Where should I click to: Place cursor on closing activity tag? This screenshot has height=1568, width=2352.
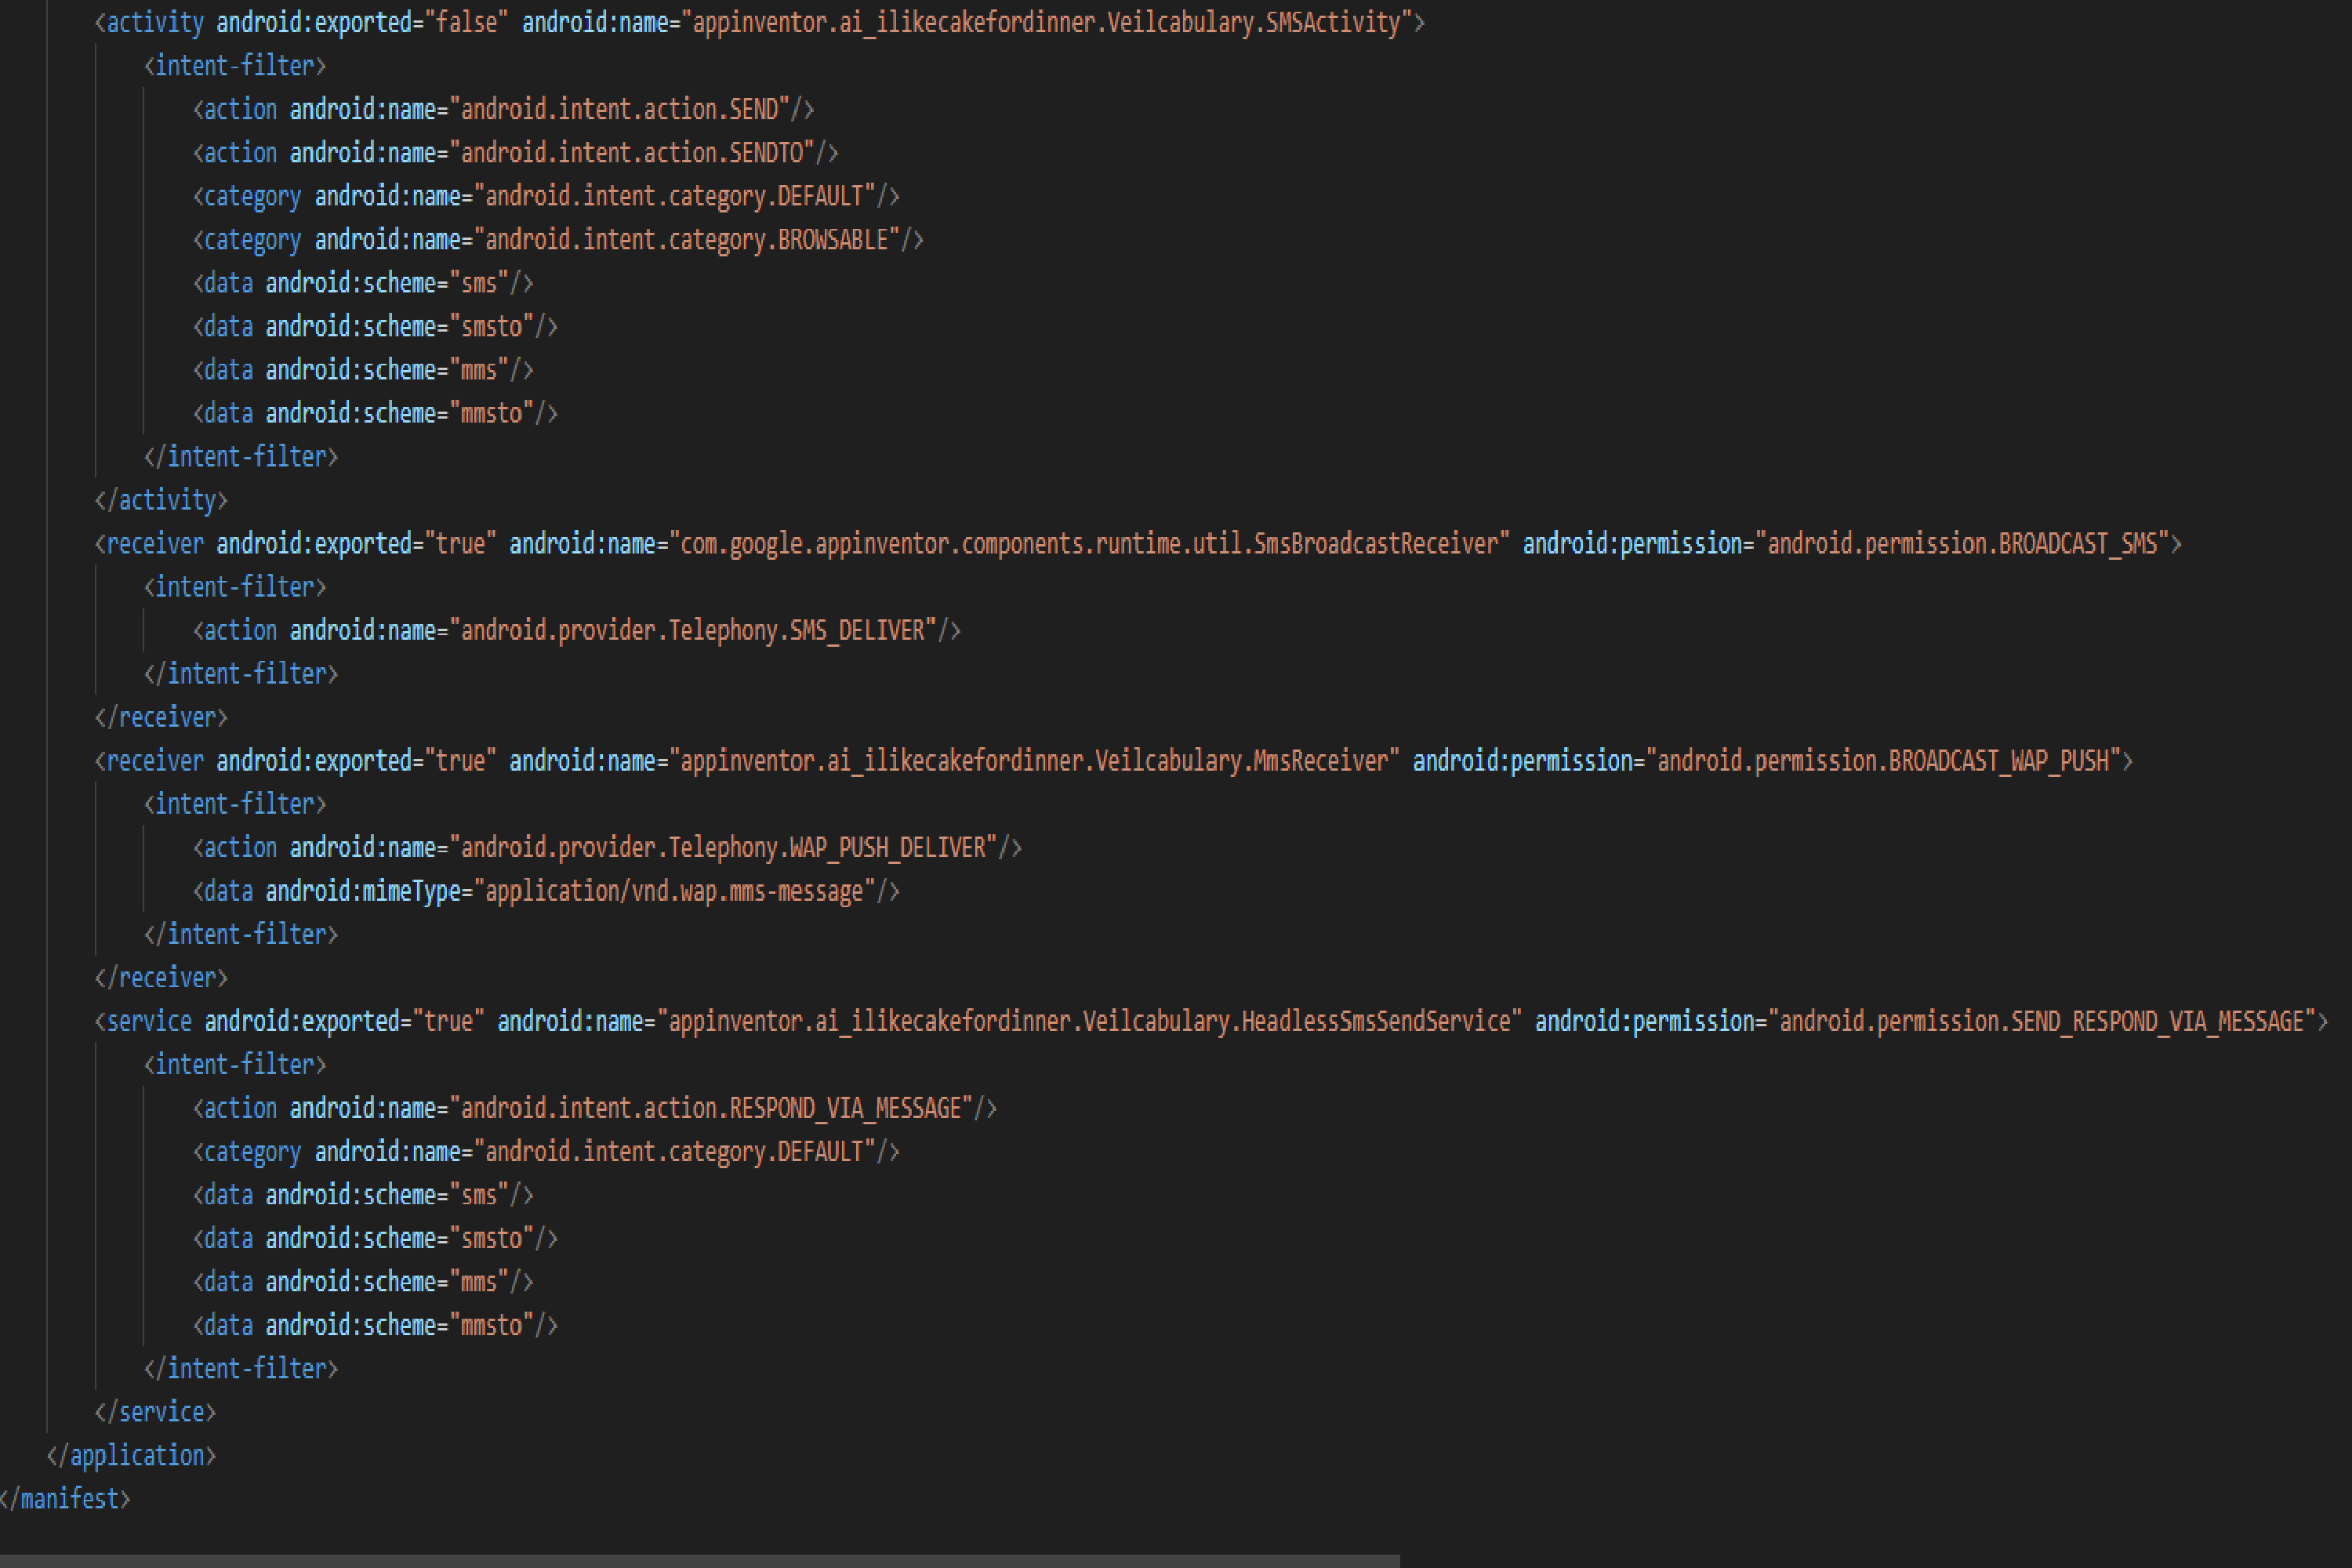[x=161, y=500]
